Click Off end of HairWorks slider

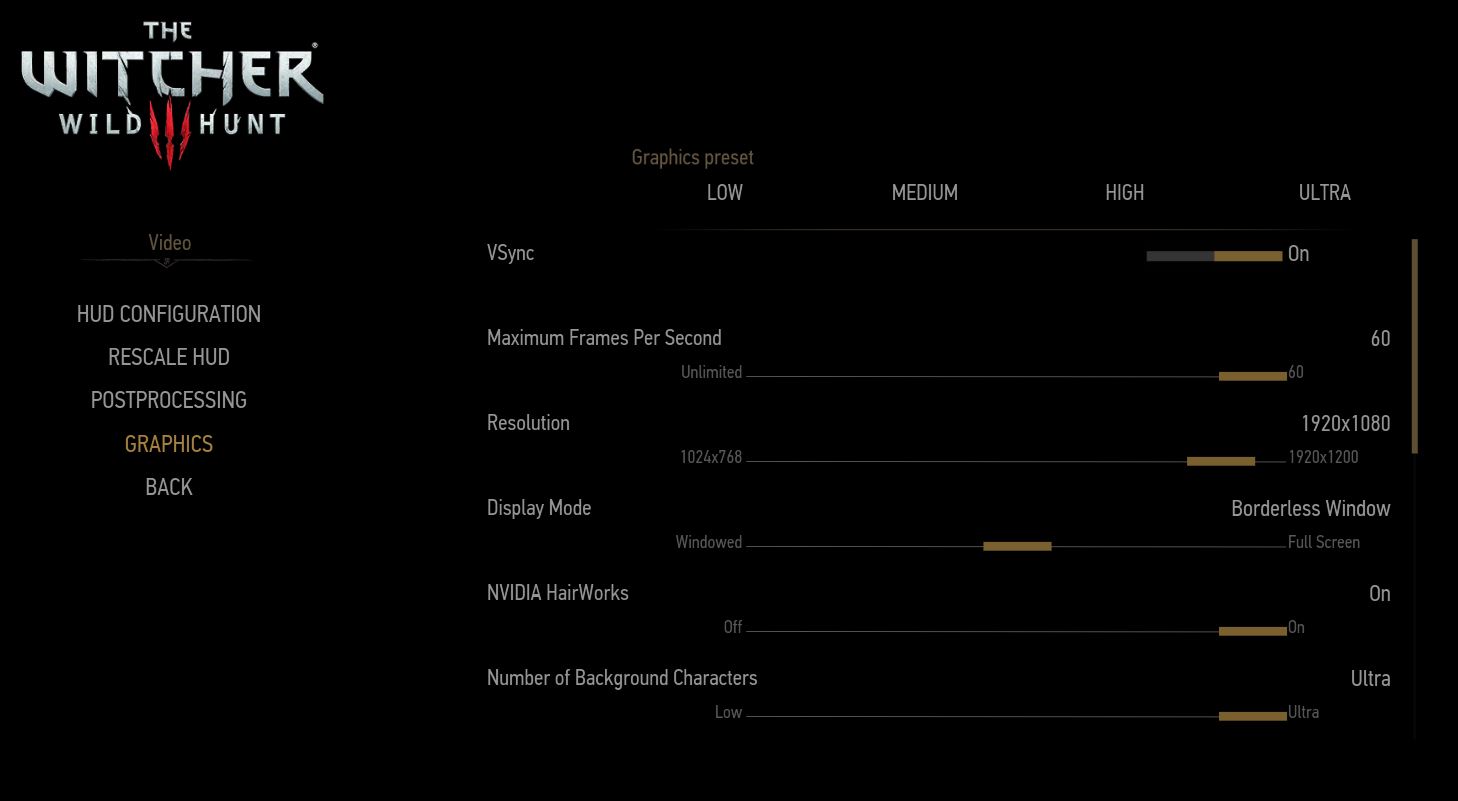tap(733, 627)
